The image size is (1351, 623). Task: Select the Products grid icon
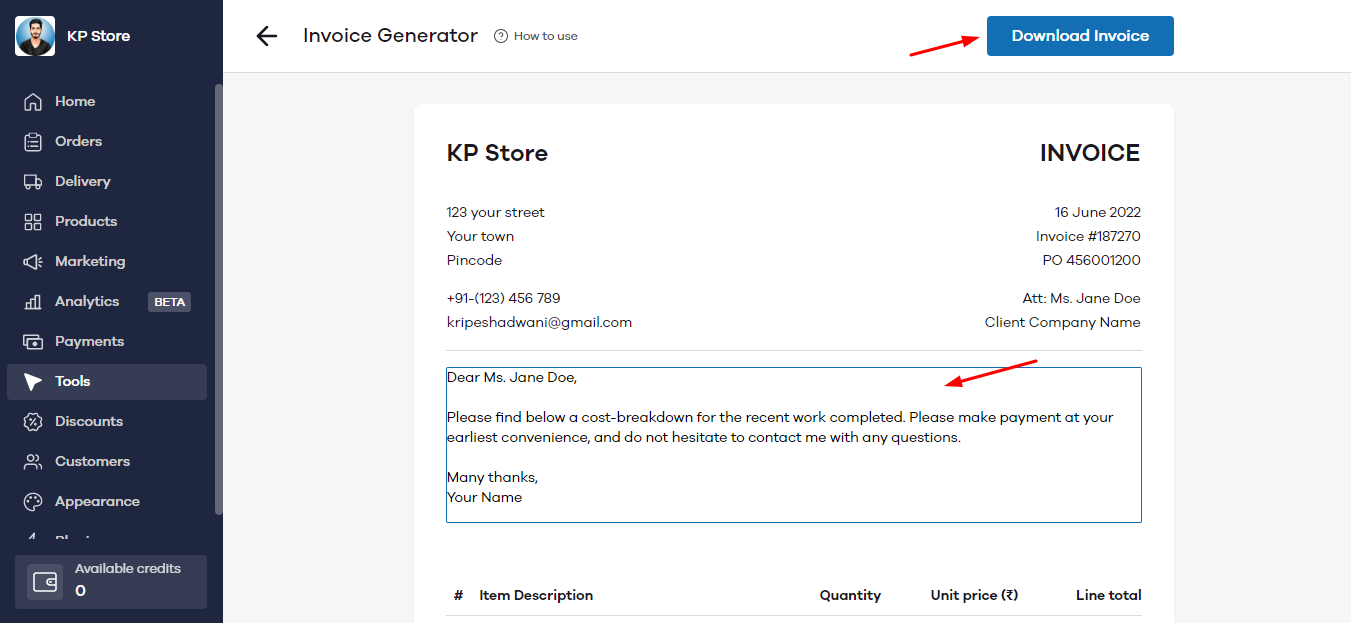pos(33,222)
